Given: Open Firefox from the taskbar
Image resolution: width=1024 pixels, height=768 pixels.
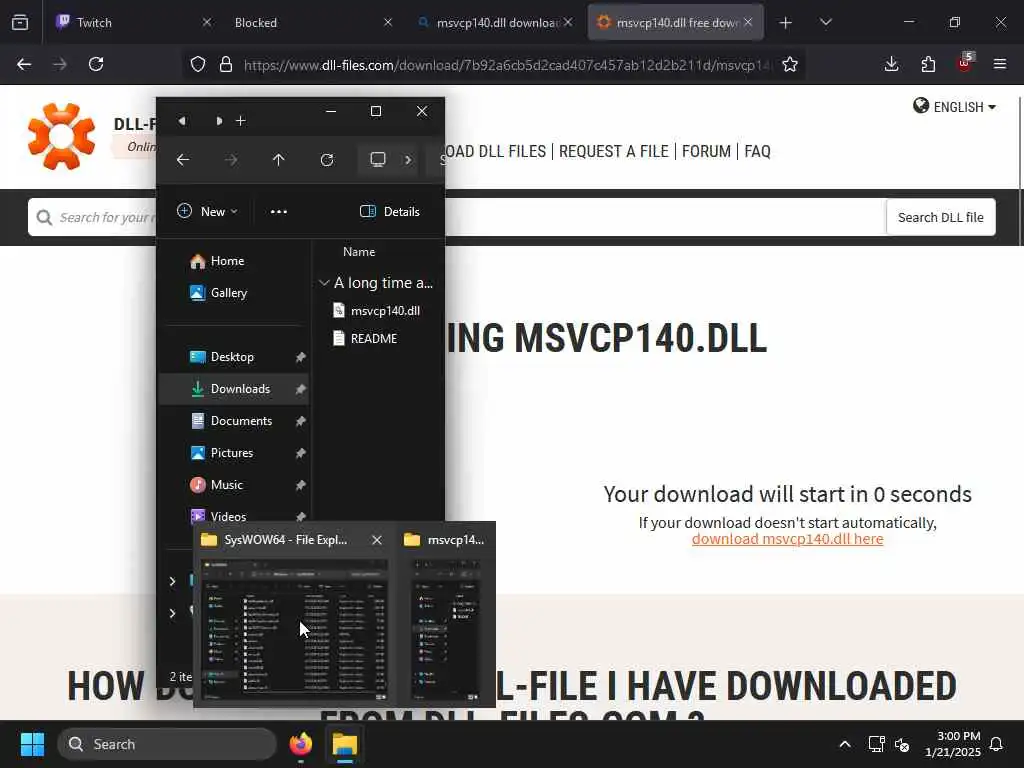Looking at the screenshot, I should click(x=300, y=744).
